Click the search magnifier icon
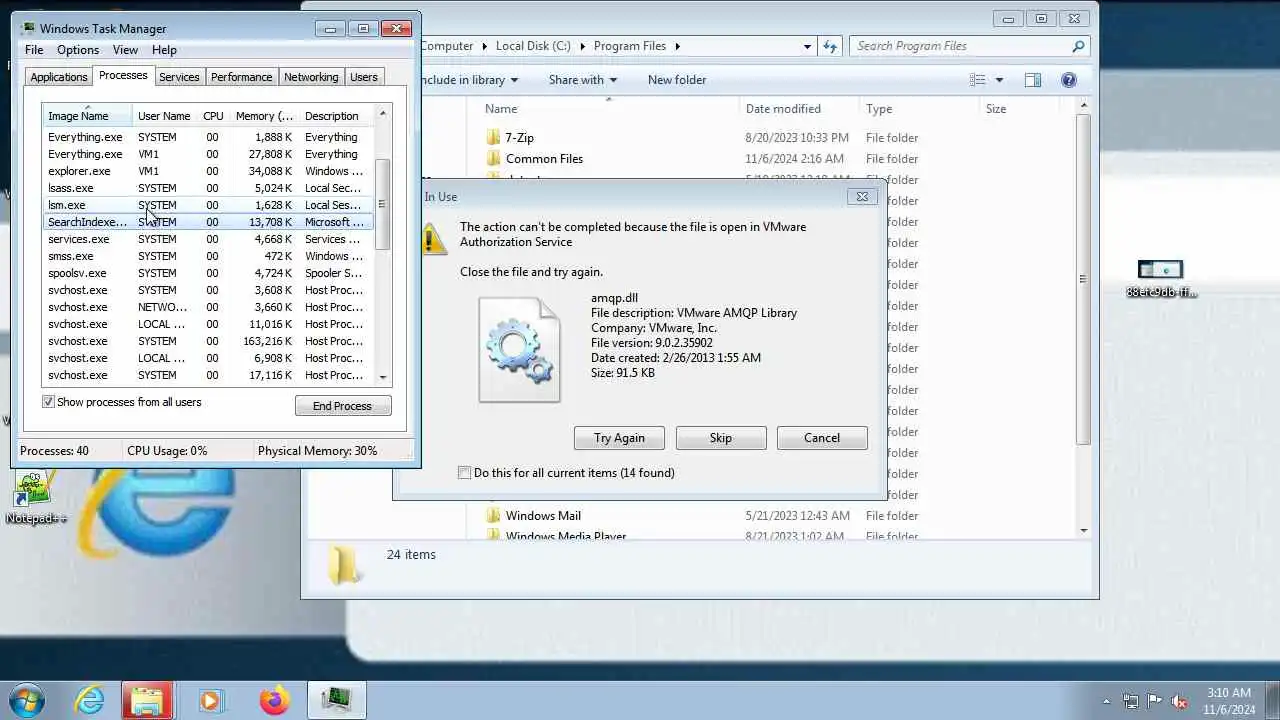The image size is (1280, 720). (x=1078, y=46)
